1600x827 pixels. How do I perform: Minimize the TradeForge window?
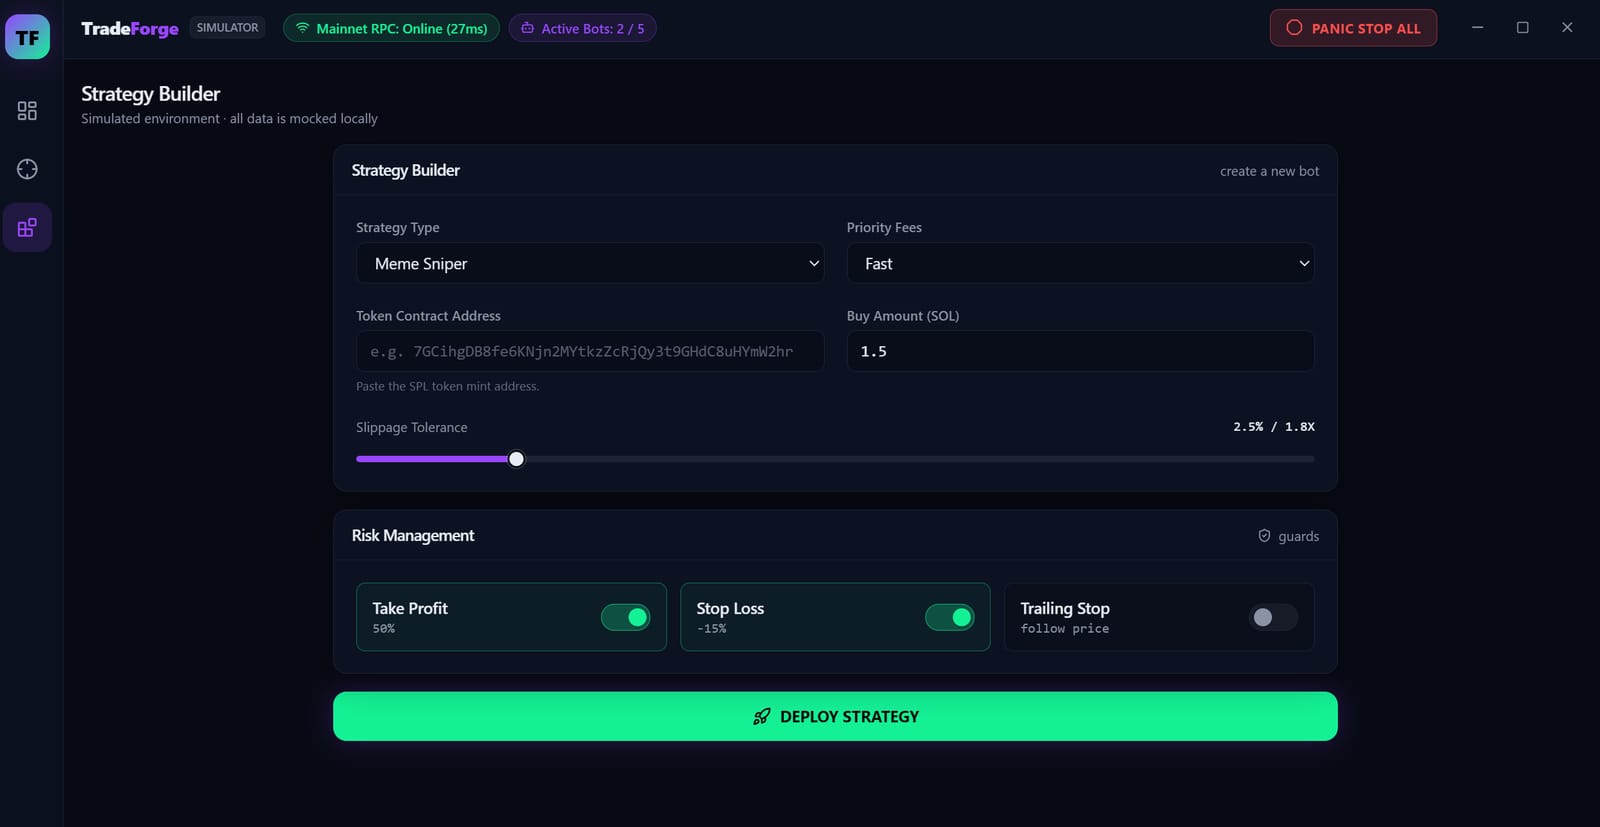coord(1477,28)
